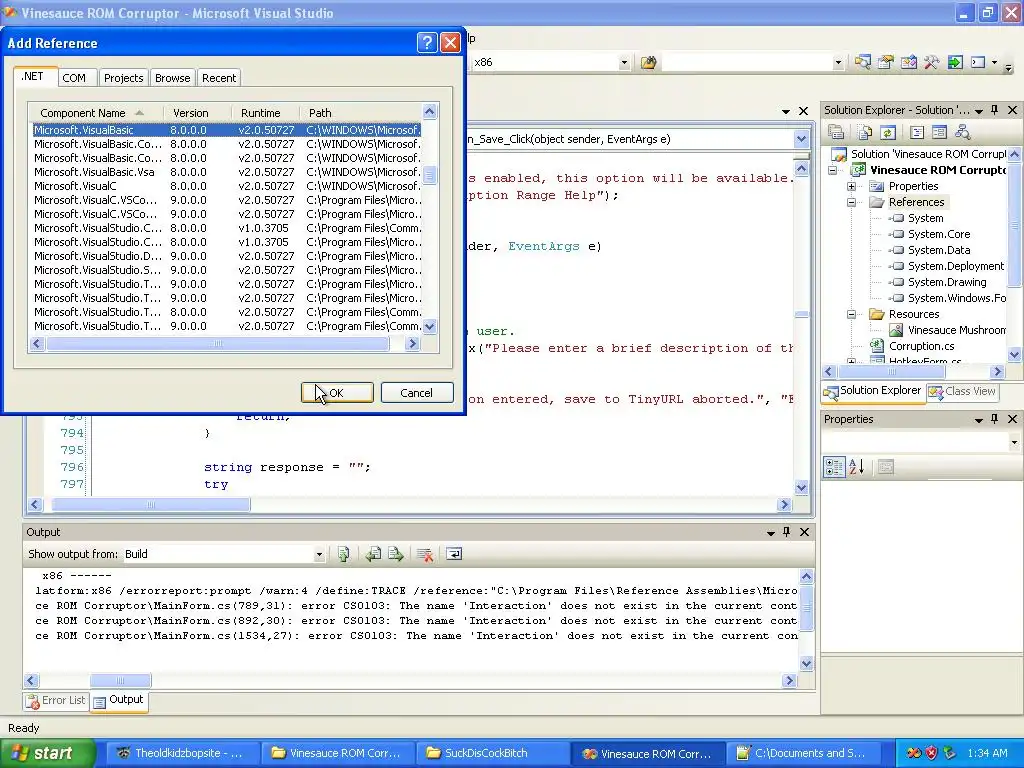This screenshot has height=768, width=1024.
Task: Click the Find in Files folder icon
Action: coord(648,63)
